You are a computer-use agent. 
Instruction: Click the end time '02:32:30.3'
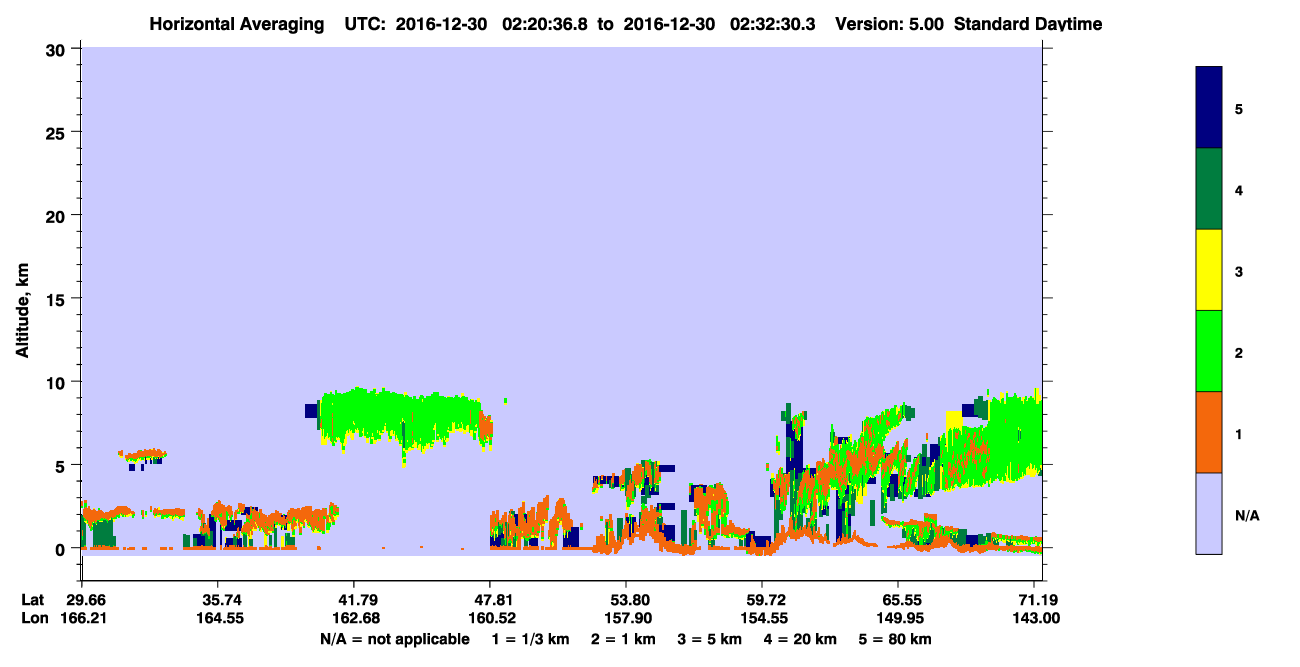tap(775, 24)
